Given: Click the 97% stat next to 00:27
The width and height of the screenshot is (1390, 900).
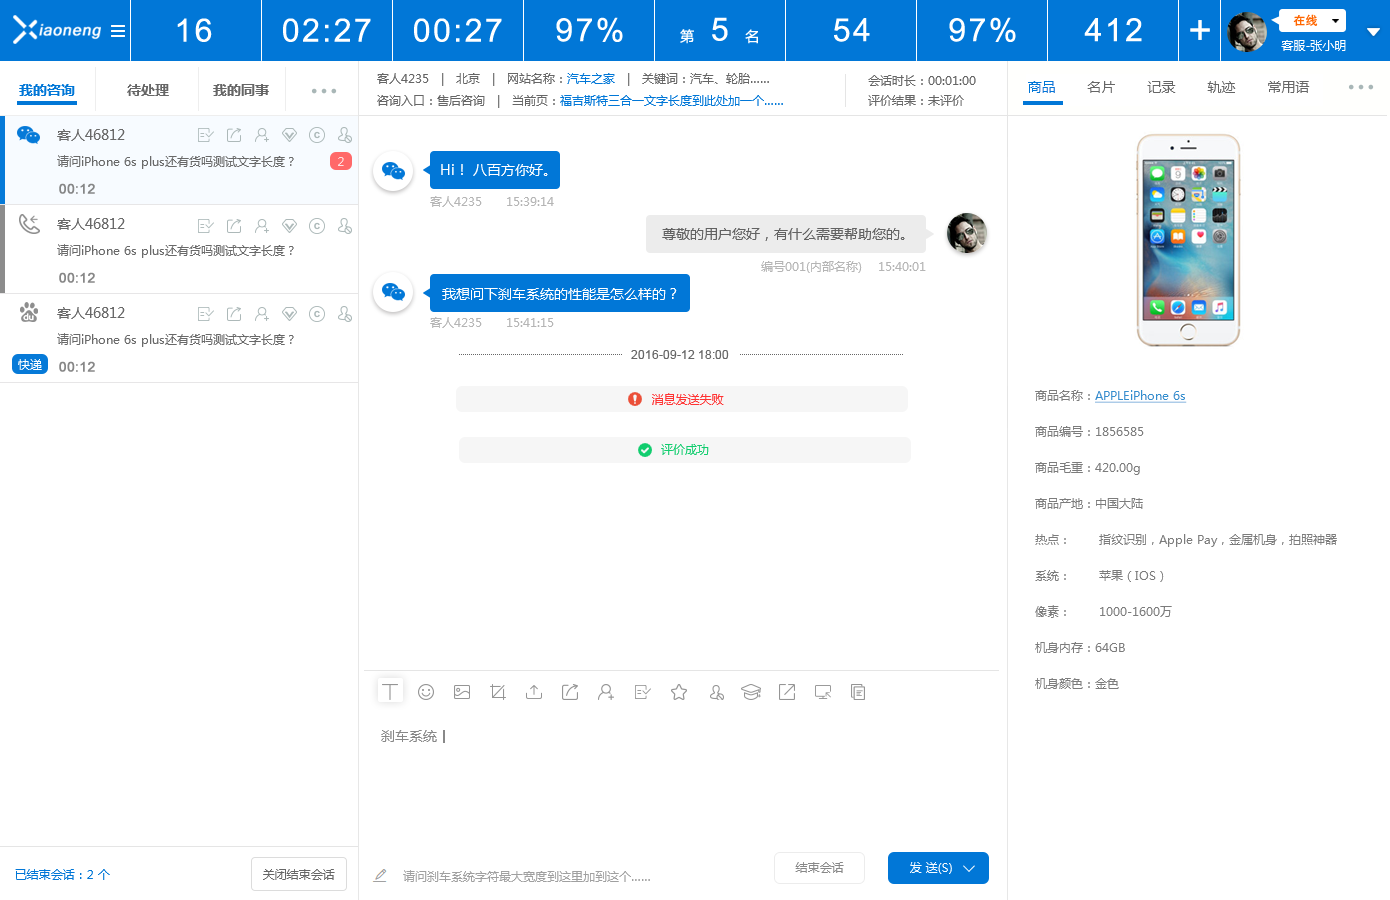Looking at the screenshot, I should pos(589,31).
